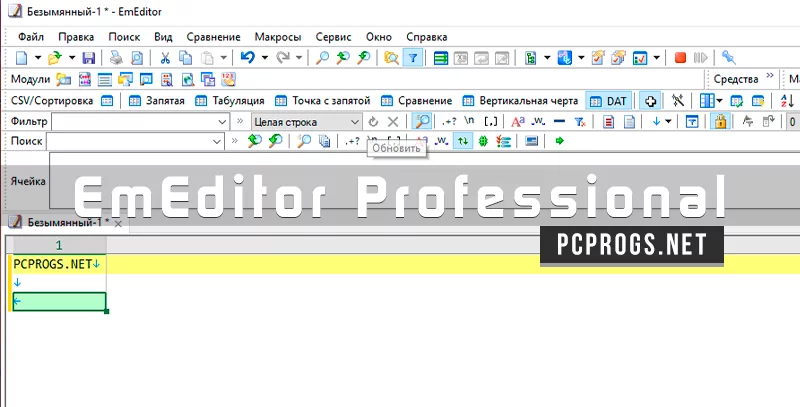This screenshot has width=800, height=407.
Task: Click the CSV/Сортировка normal mode icon
Action: pos(107,101)
